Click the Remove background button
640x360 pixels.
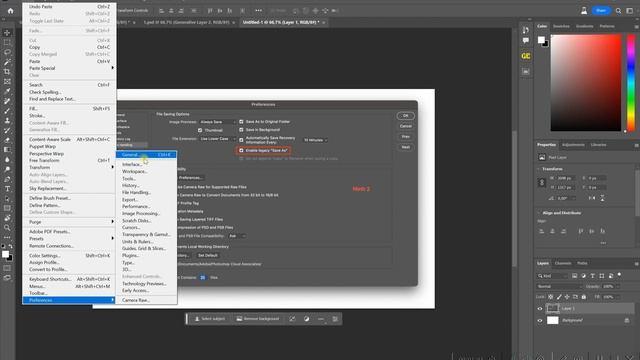[x=258, y=319]
